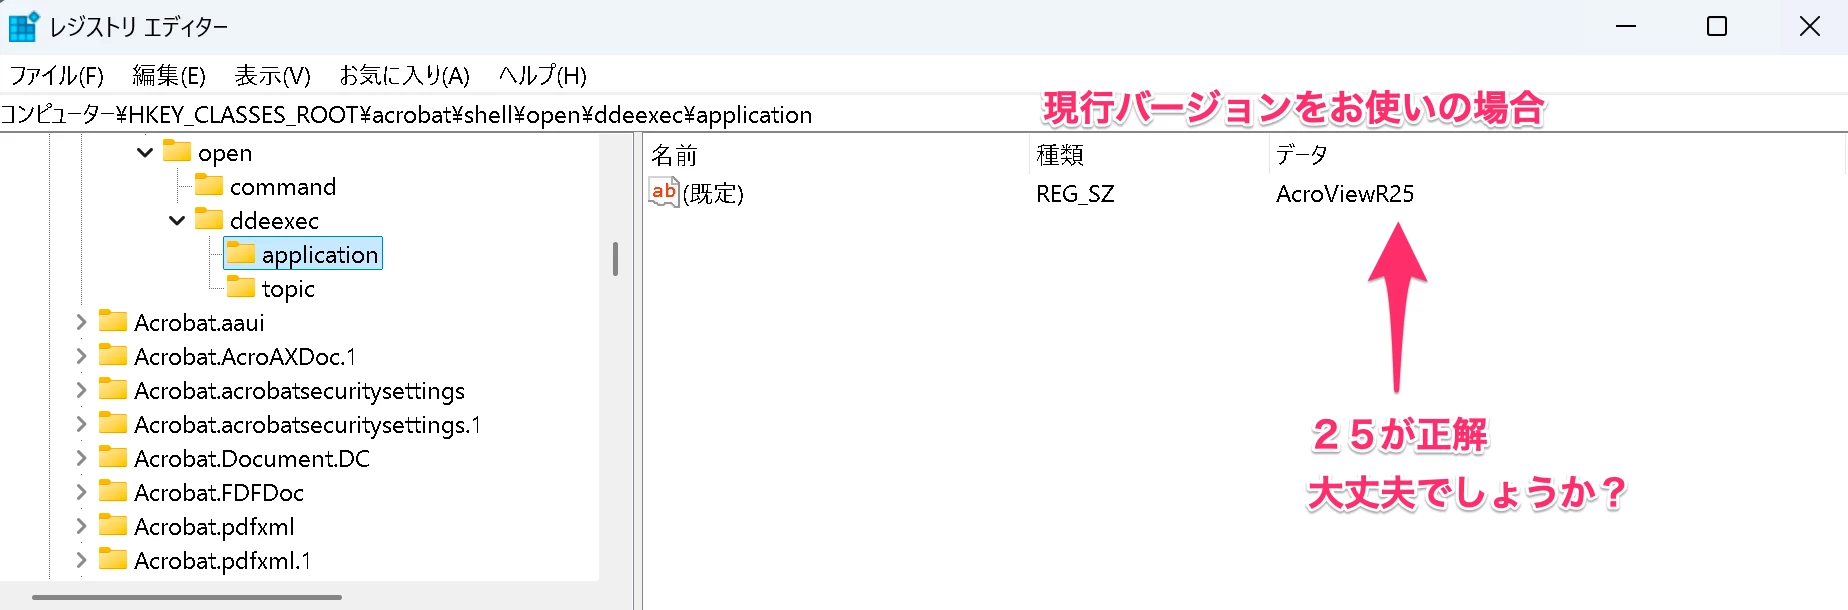Image resolution: width=1848 pixels, height=610 pixels.
Task: Open the 編集(E) menu
Action: pos(169,75)
